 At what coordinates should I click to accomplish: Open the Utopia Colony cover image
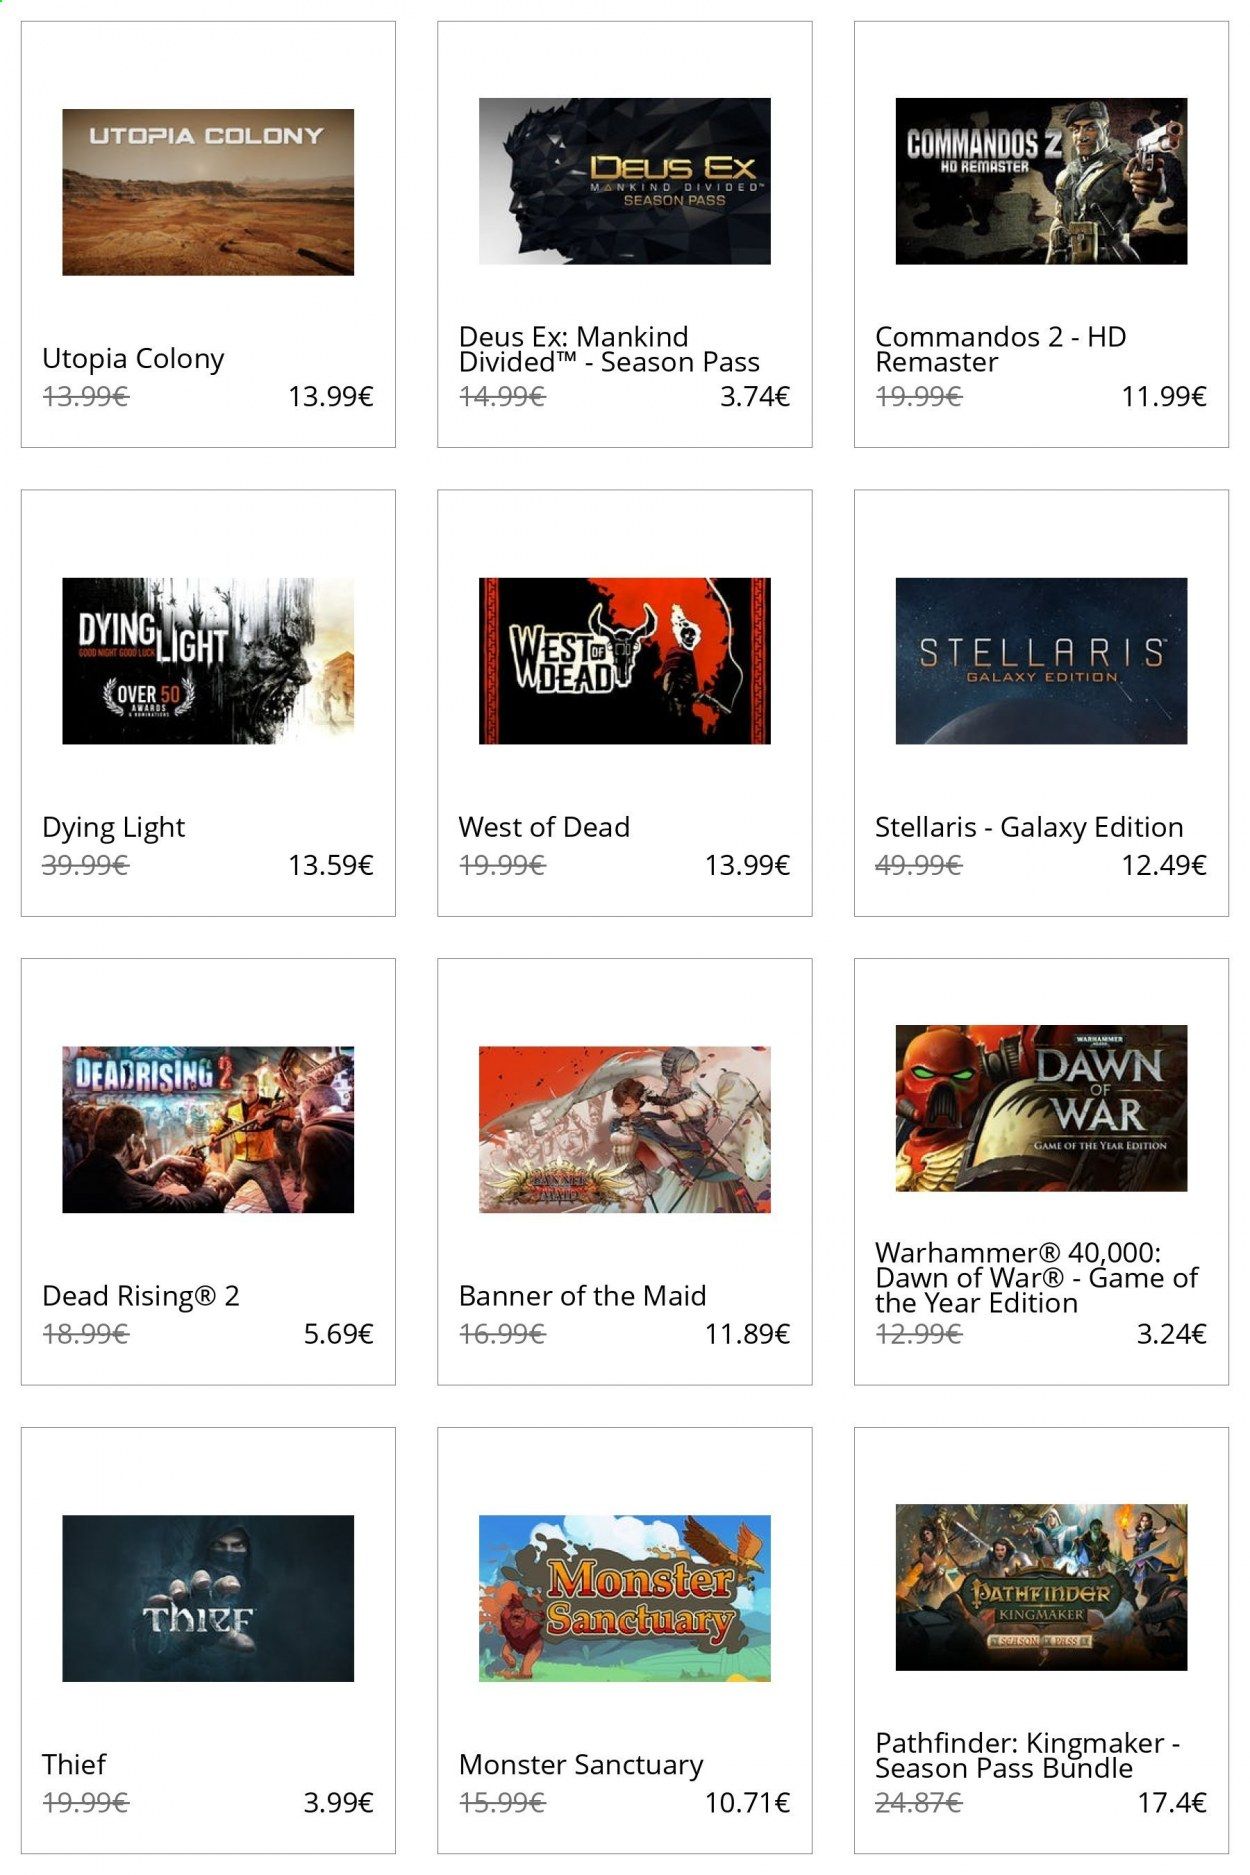pyautogui.click(x=208, y=192)
